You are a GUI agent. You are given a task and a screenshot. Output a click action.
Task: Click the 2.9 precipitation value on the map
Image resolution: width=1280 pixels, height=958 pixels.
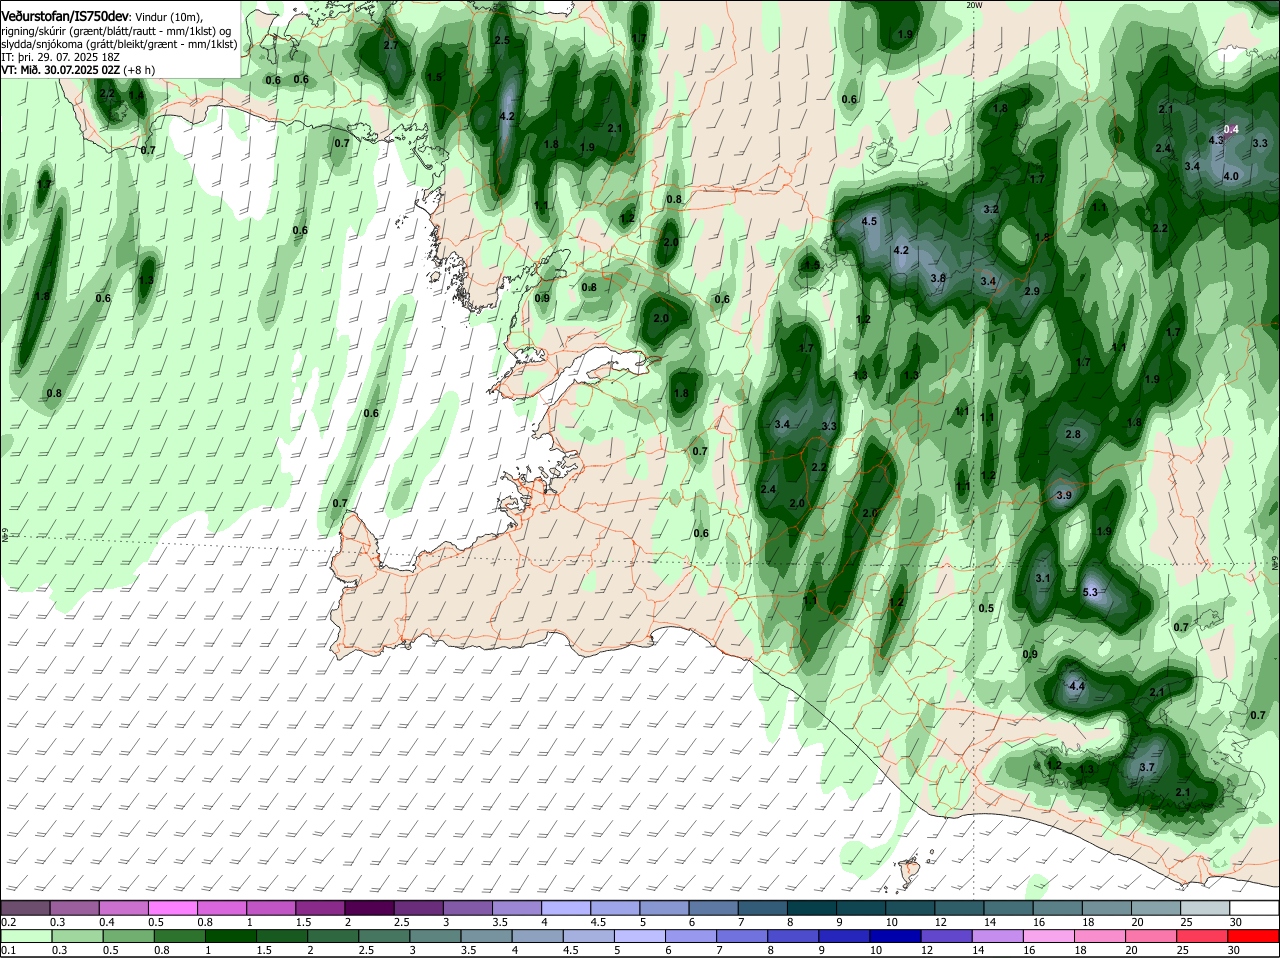(1032, 291)
